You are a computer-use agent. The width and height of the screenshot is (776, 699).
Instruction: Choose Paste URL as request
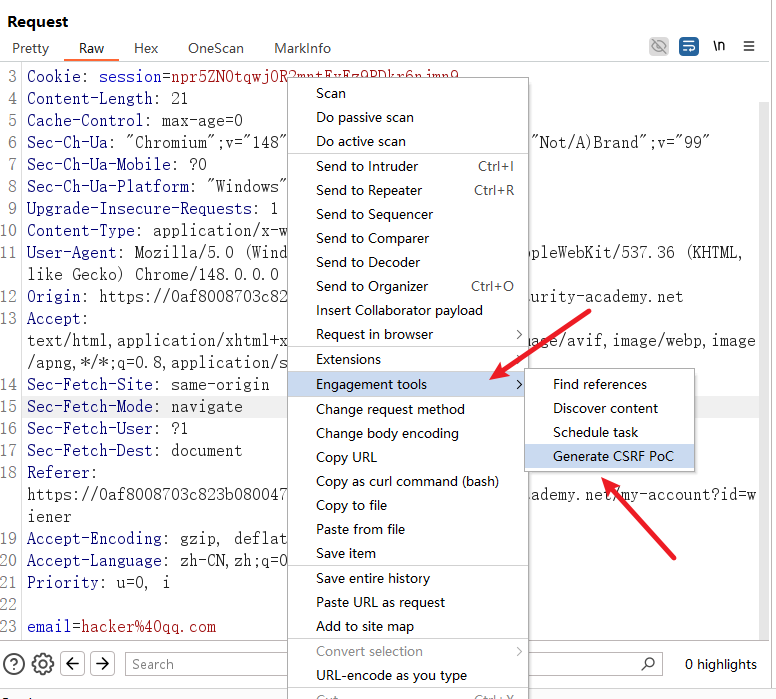408,602
